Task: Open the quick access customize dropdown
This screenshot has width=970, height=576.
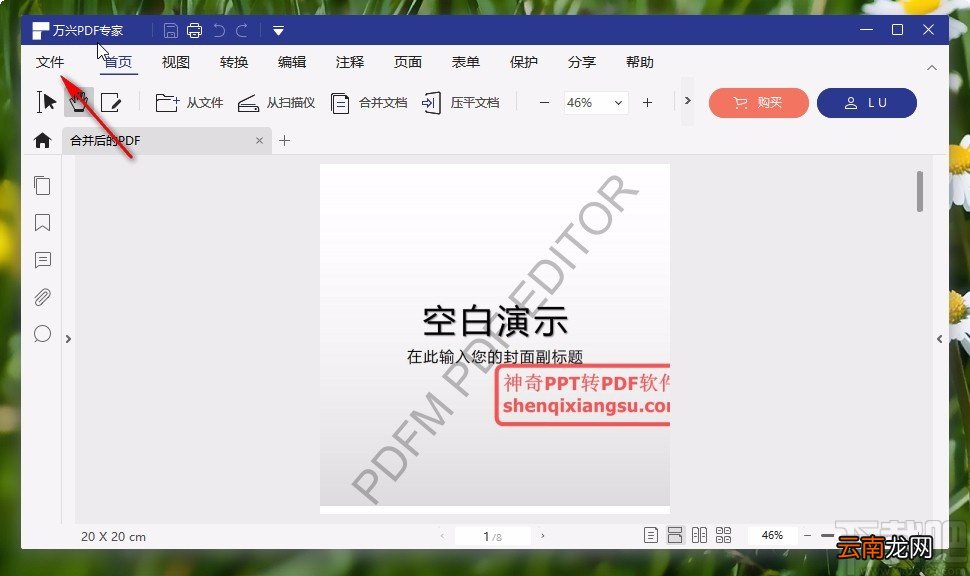Action: [x=278, y=30]
